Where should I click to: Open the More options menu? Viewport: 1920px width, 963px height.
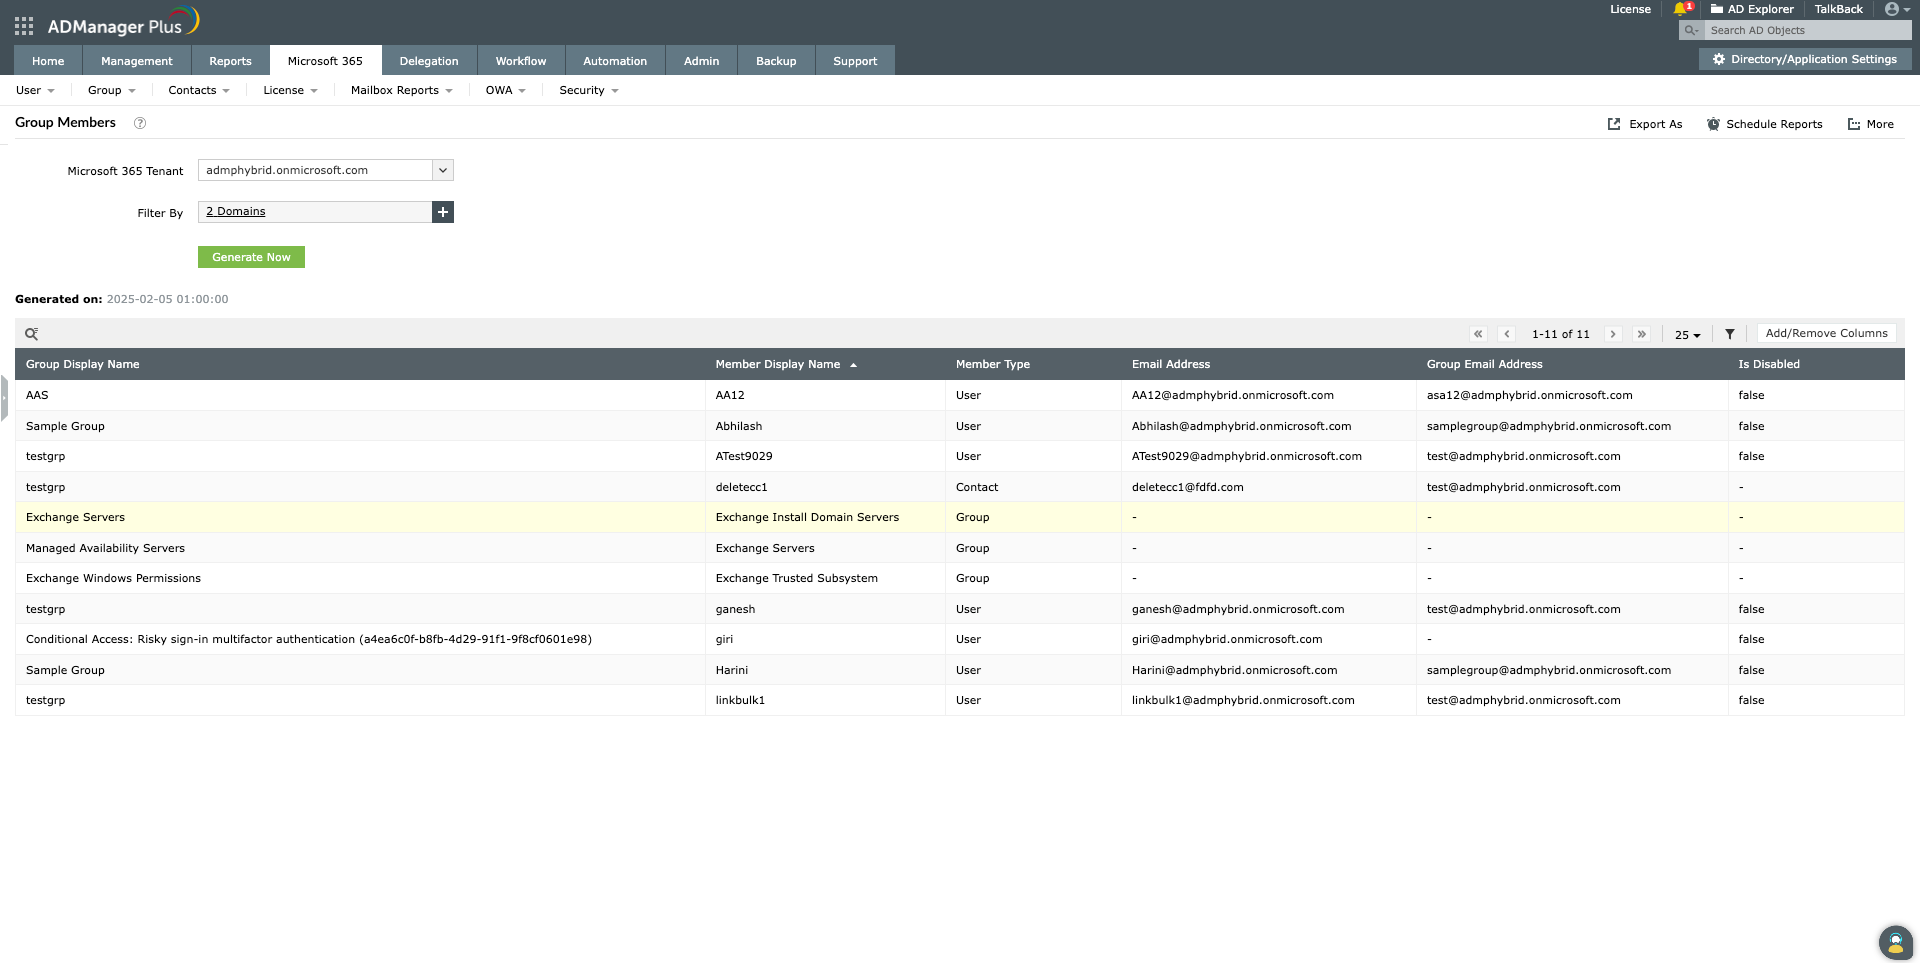pyautogui.click(x=1871, y=124)
